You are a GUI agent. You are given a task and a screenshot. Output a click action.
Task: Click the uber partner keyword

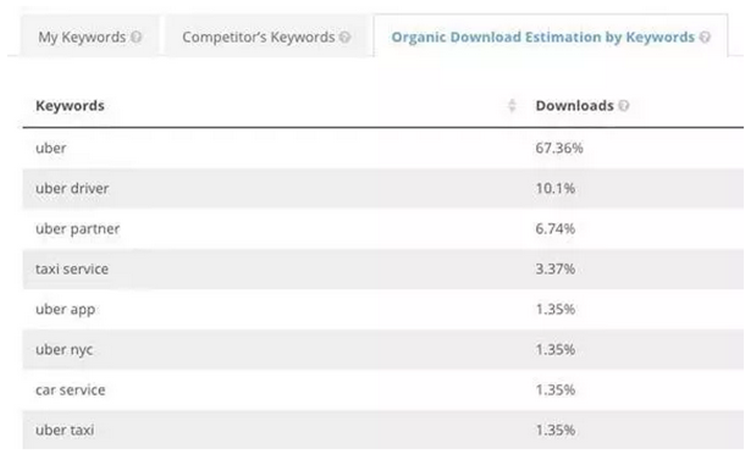click(x=77, y=229)
